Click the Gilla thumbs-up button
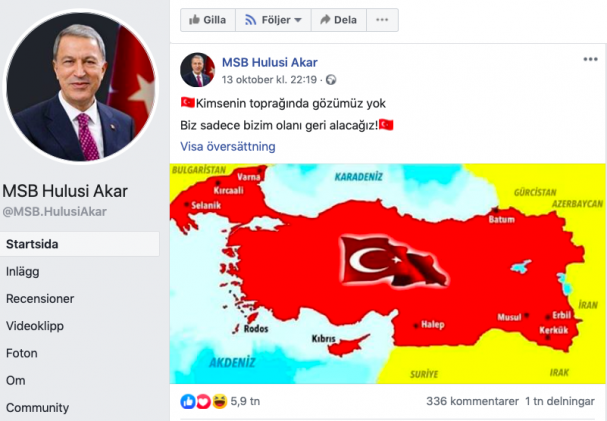This screenshot has width=607, height=421. [x=208, y=20]
